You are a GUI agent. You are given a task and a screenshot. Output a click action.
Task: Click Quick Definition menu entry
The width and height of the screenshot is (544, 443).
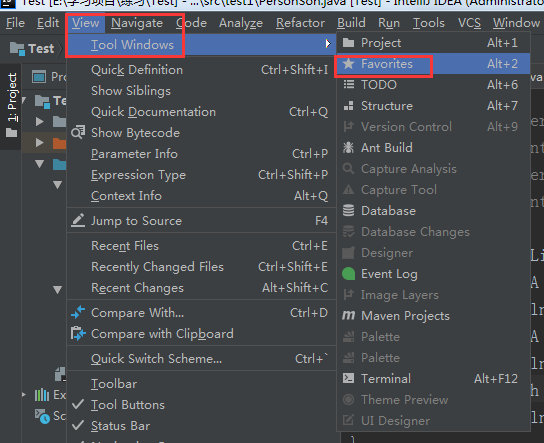(201, 70)
